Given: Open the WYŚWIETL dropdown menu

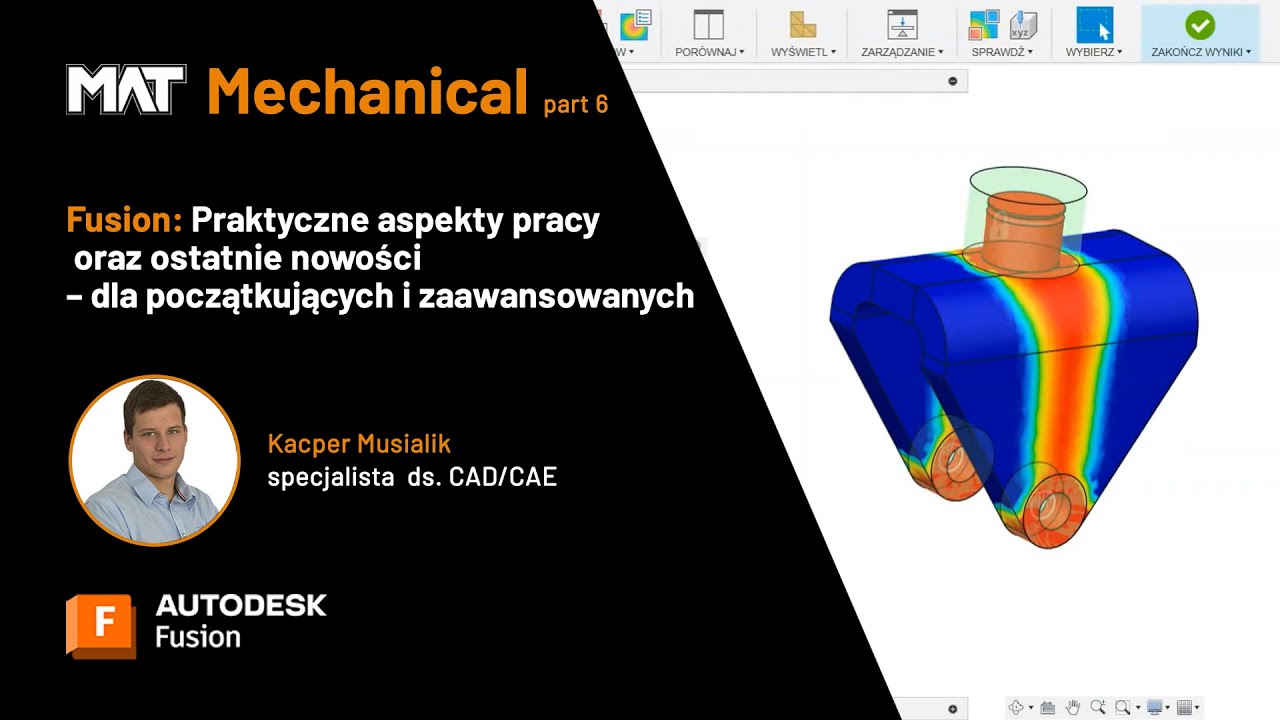Looking at the screenshot, I should point(803,51).
